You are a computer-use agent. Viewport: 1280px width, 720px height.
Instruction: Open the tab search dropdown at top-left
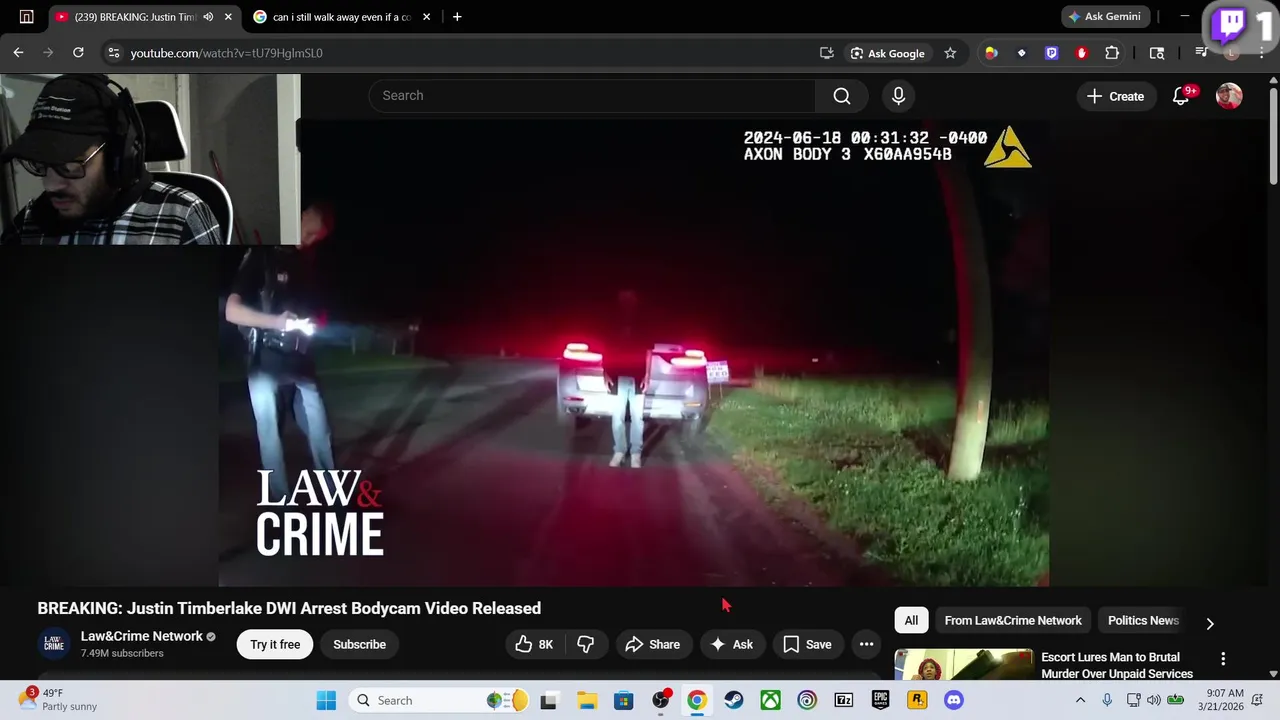tap(26, 17)
